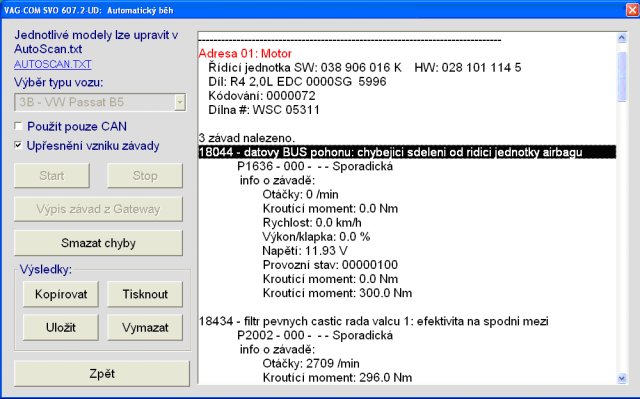Open the vehicle type dropdown 3B - VW Passat B5
Viewport: 640px width, 399px height.
[x=100, y=102]
